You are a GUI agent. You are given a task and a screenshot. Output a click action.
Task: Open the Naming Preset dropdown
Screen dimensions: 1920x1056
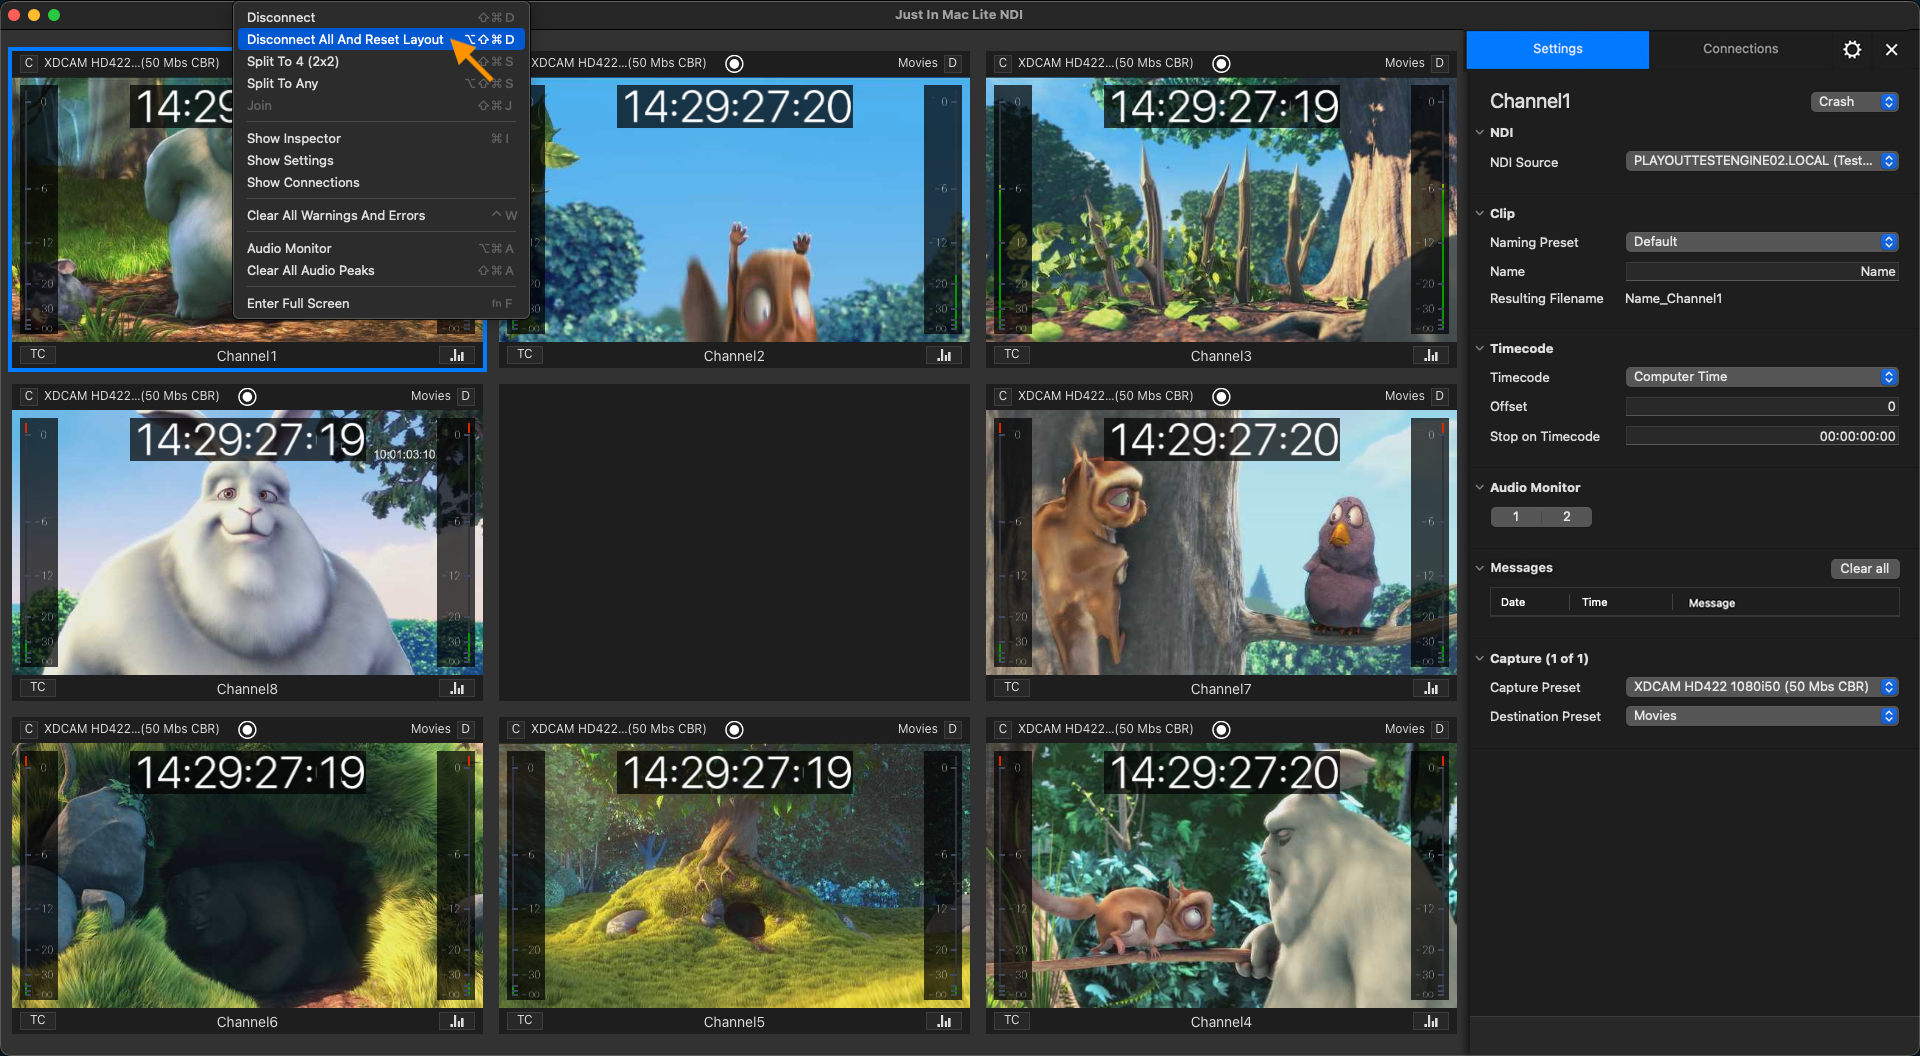[x=1762, y=242]
